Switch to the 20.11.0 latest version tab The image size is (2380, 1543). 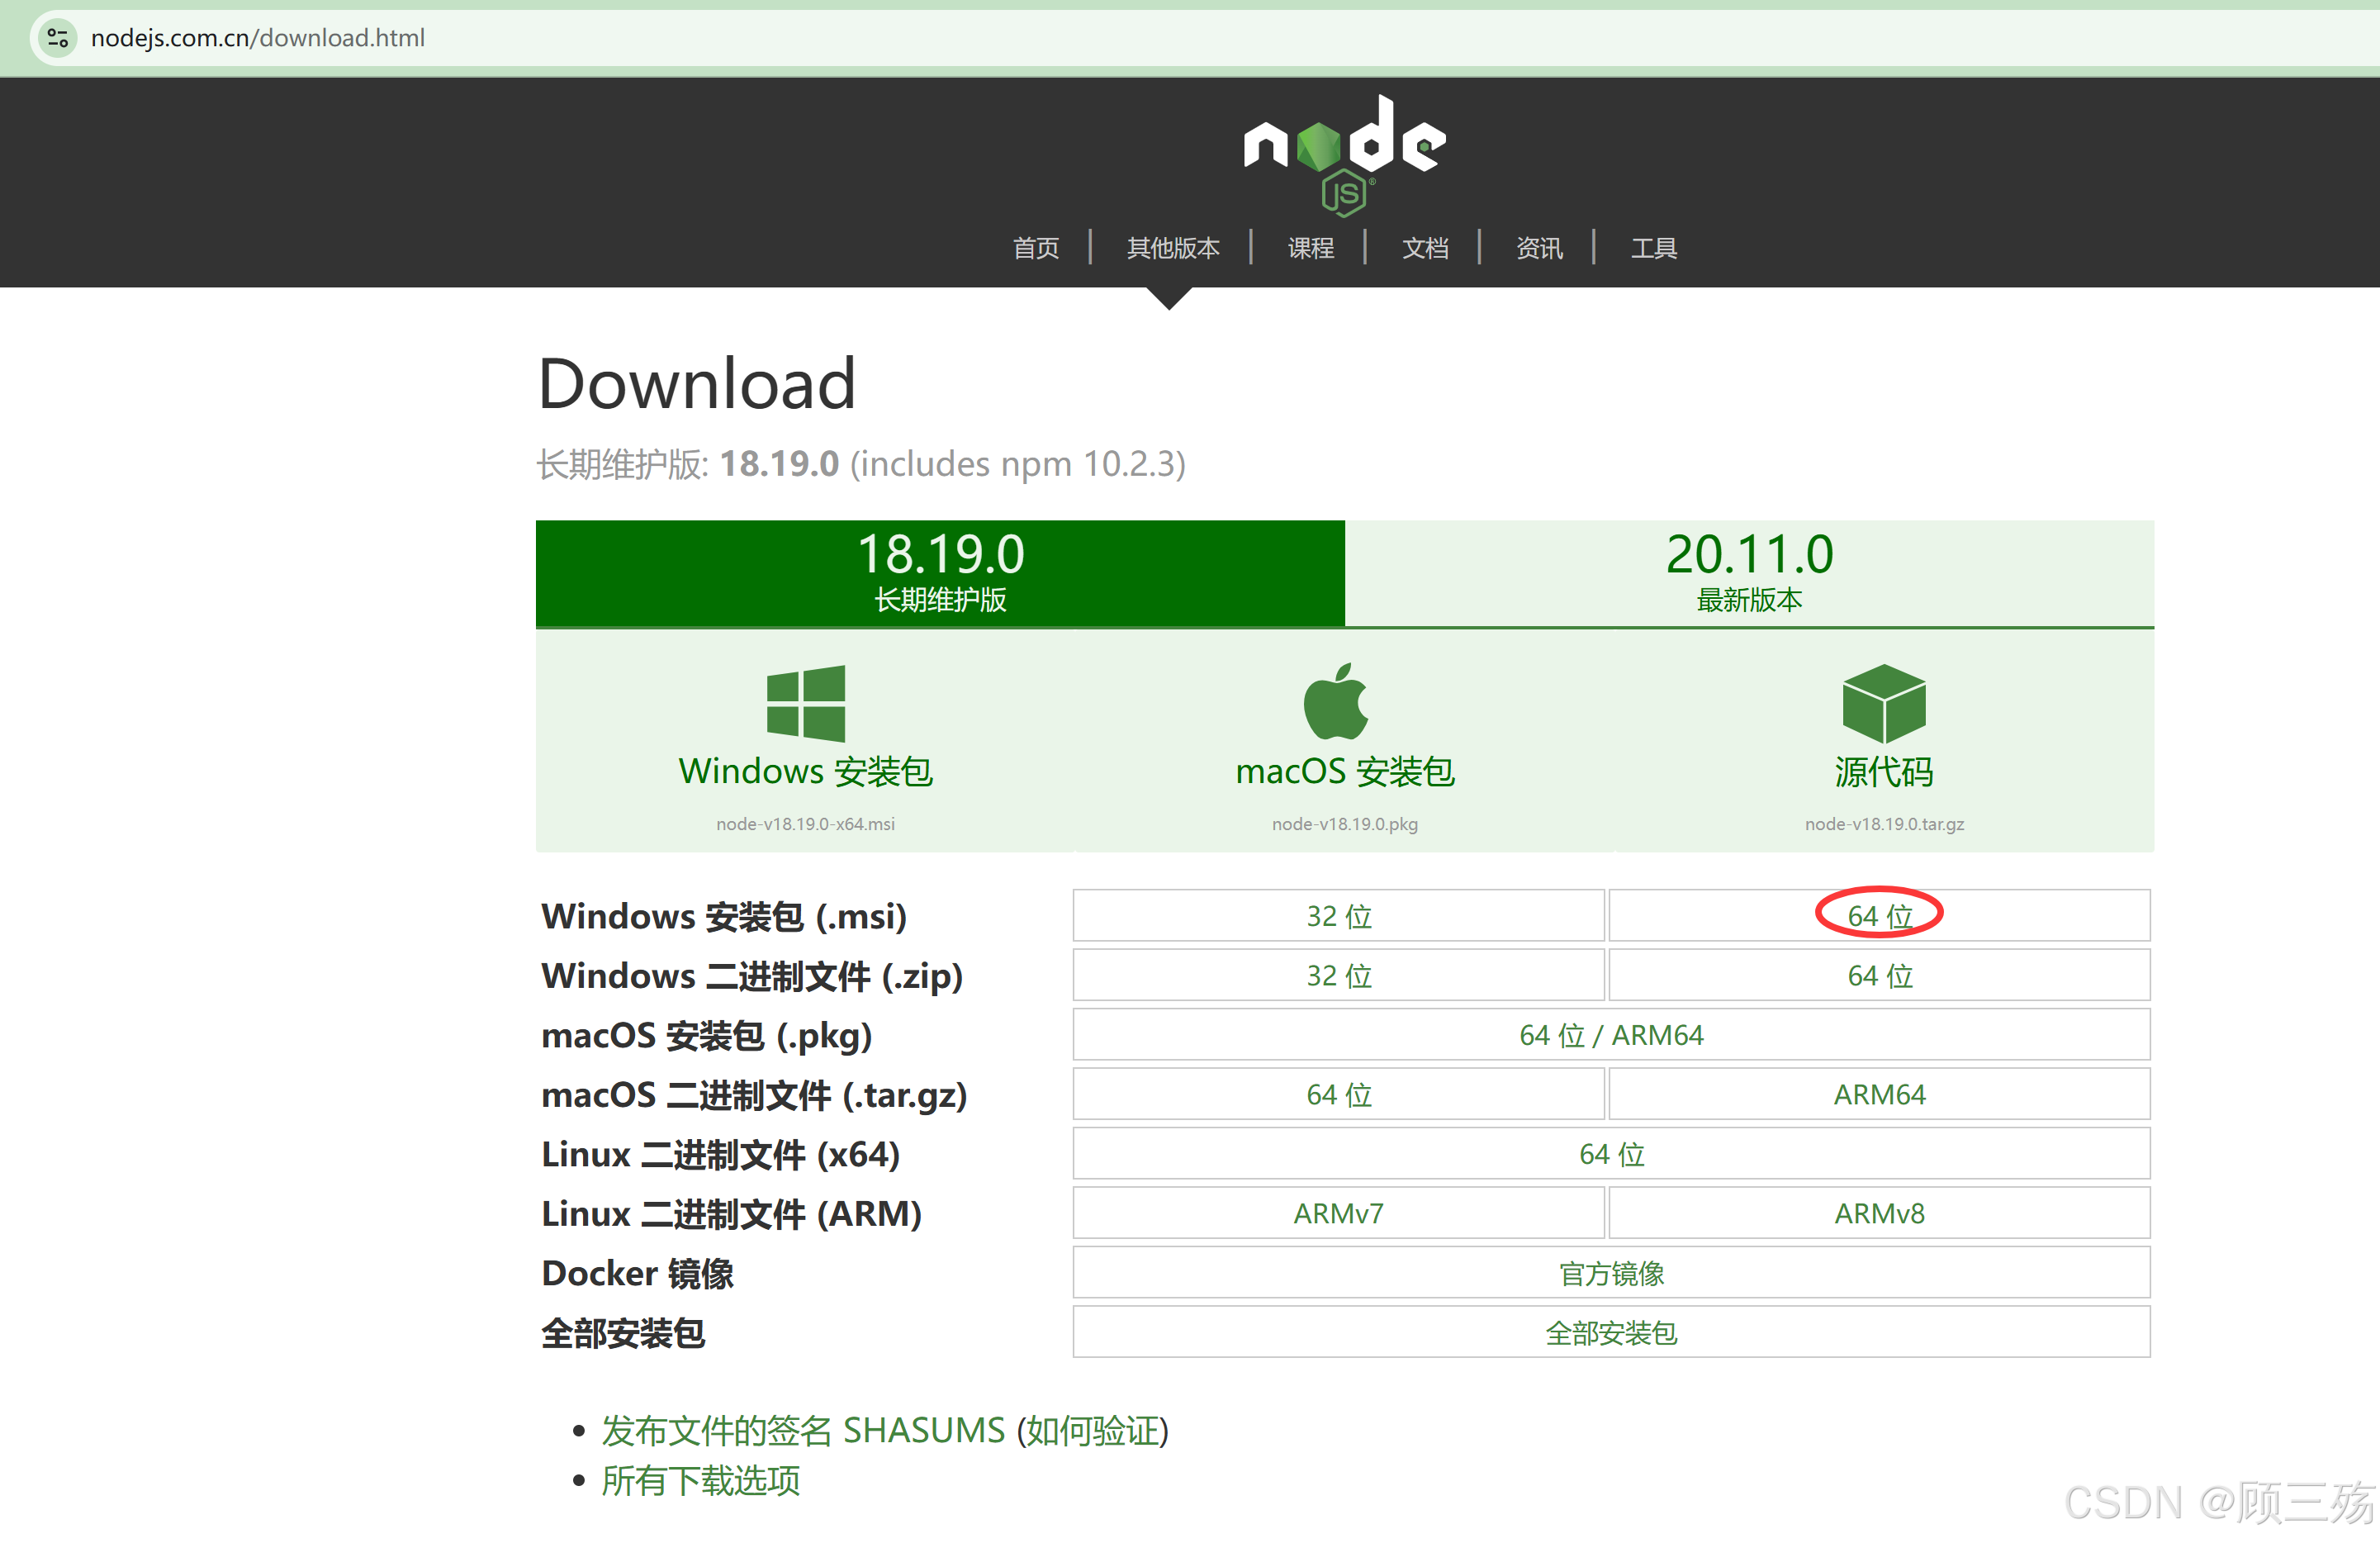(x=1749, y=573)
